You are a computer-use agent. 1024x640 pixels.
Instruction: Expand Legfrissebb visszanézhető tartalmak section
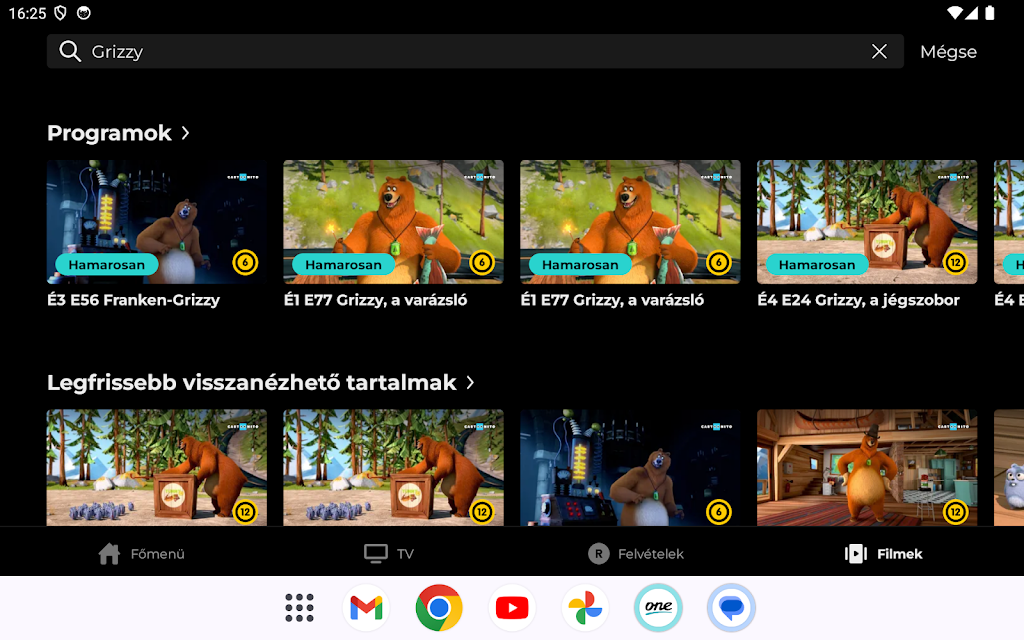click(x=470, y=383)
